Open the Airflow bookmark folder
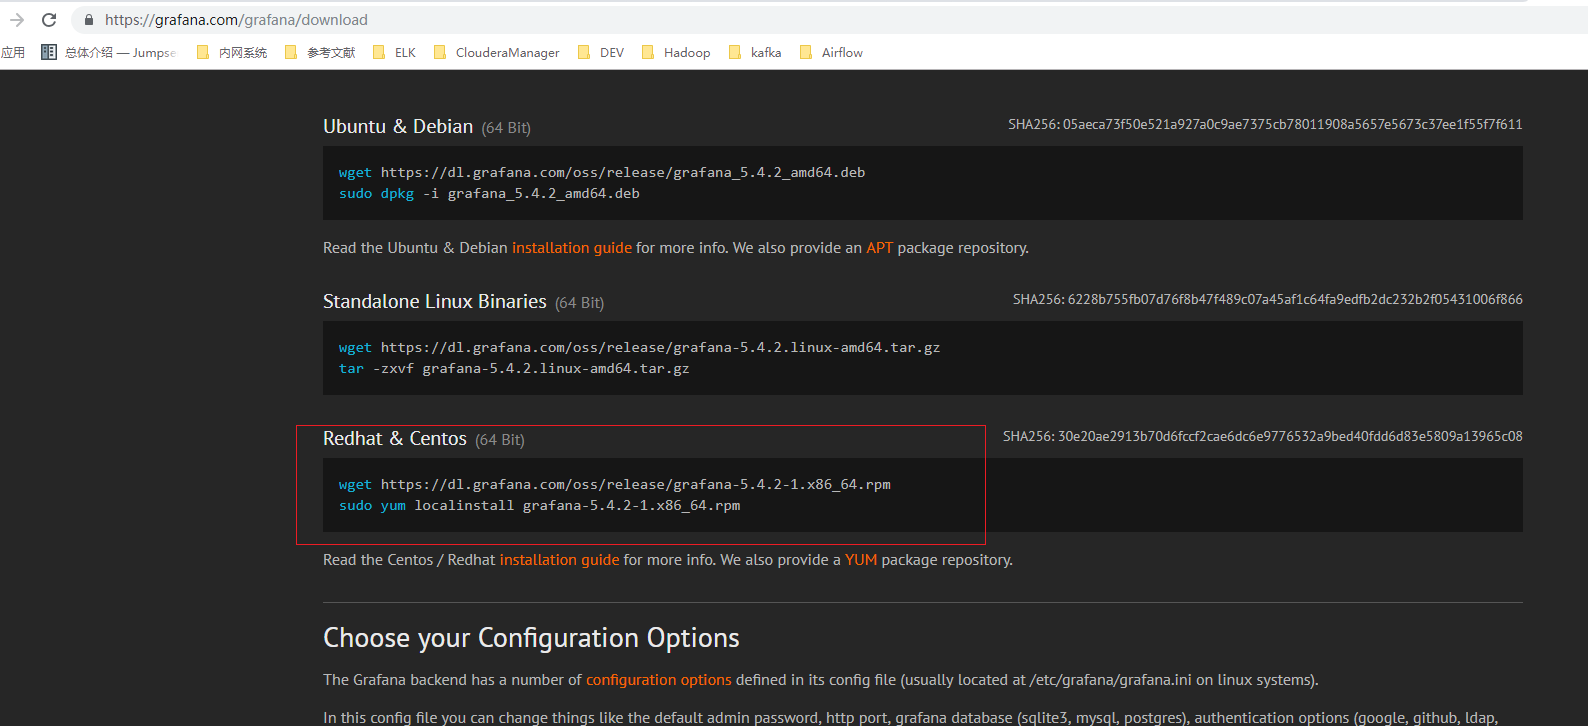This screenshot has width=1588, height=726. coord(831,53)
